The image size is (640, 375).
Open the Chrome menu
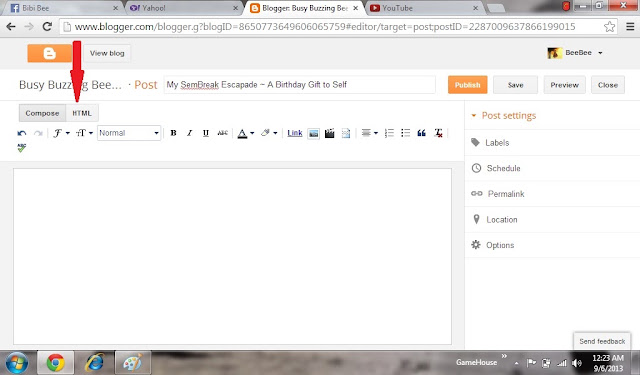pyautogui.click(x=630, y=27)
